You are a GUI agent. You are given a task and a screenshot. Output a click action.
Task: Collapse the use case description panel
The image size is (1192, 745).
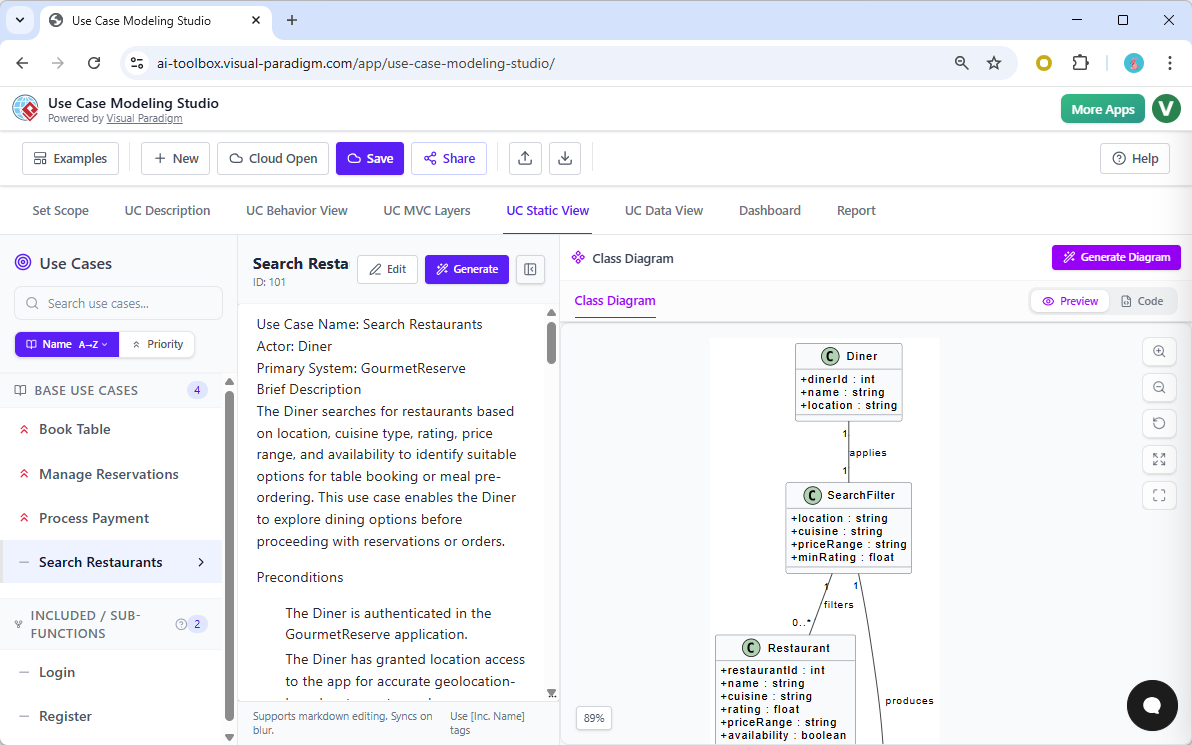530,269
